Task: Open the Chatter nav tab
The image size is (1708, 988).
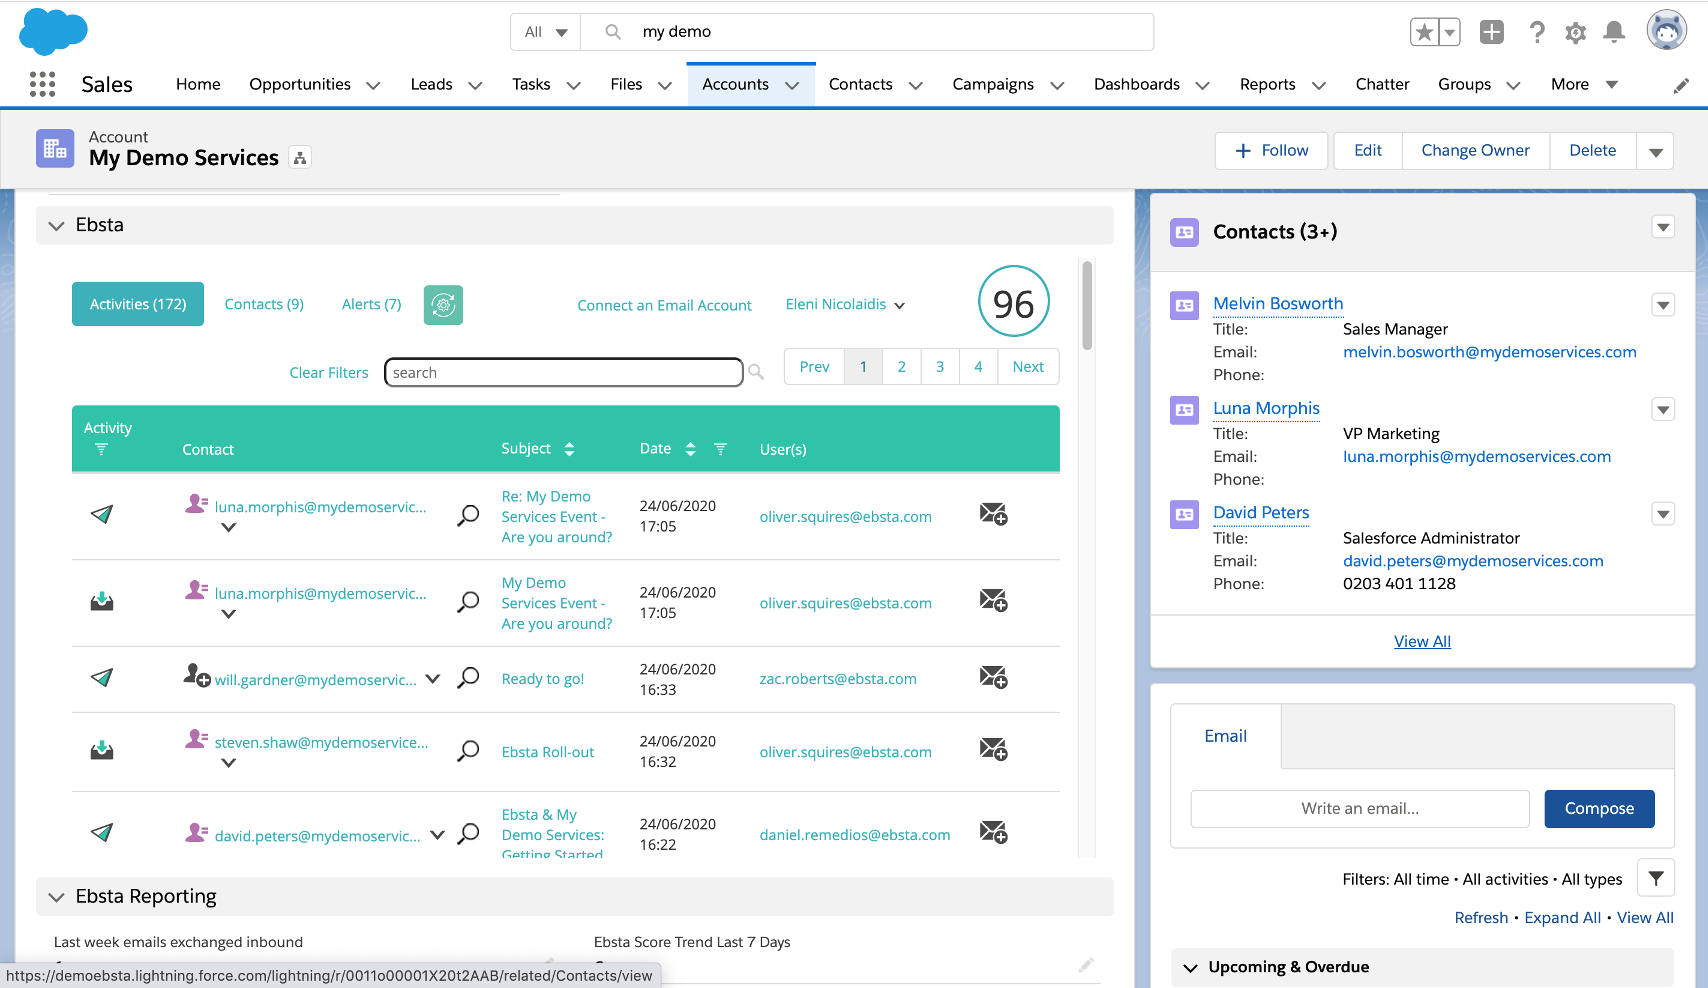Action: [x=1382, y=85]
